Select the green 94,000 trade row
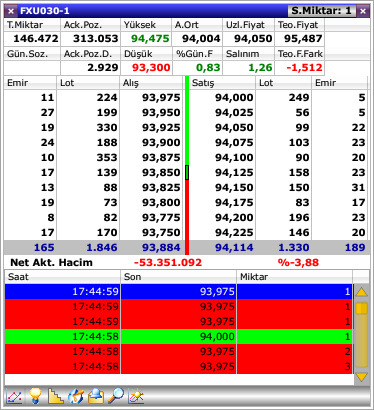 pos(179,336)
